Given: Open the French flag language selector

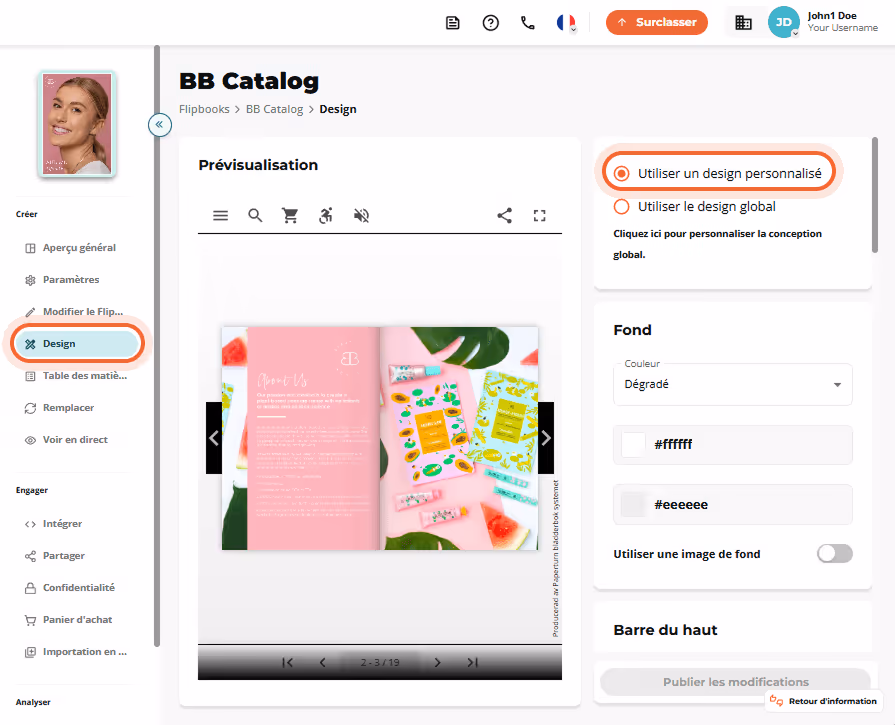Looking at the screenshot, I should [x=566, y=23].
